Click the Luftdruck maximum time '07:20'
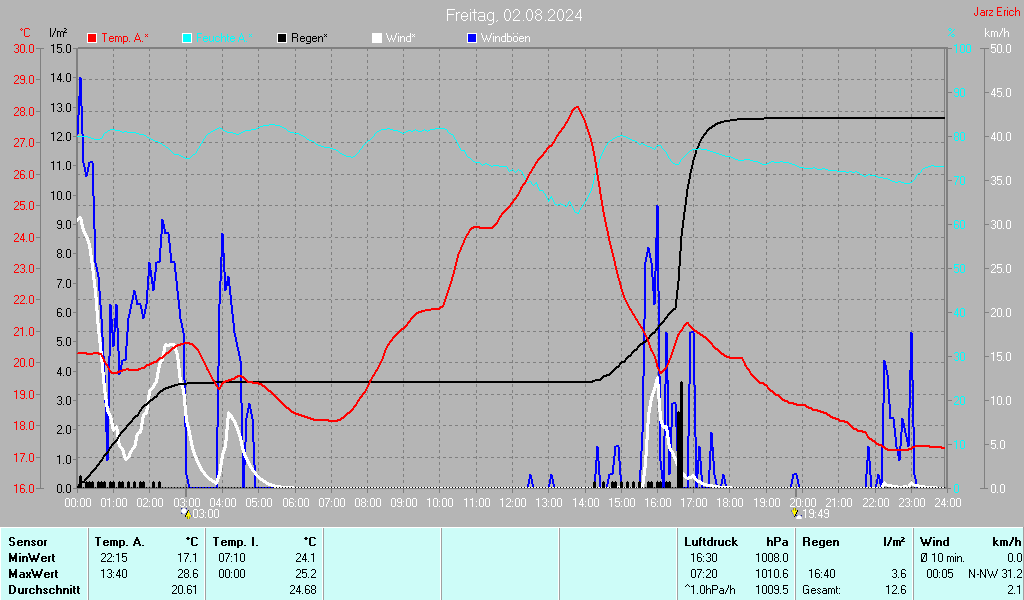 tap(704, 574)
